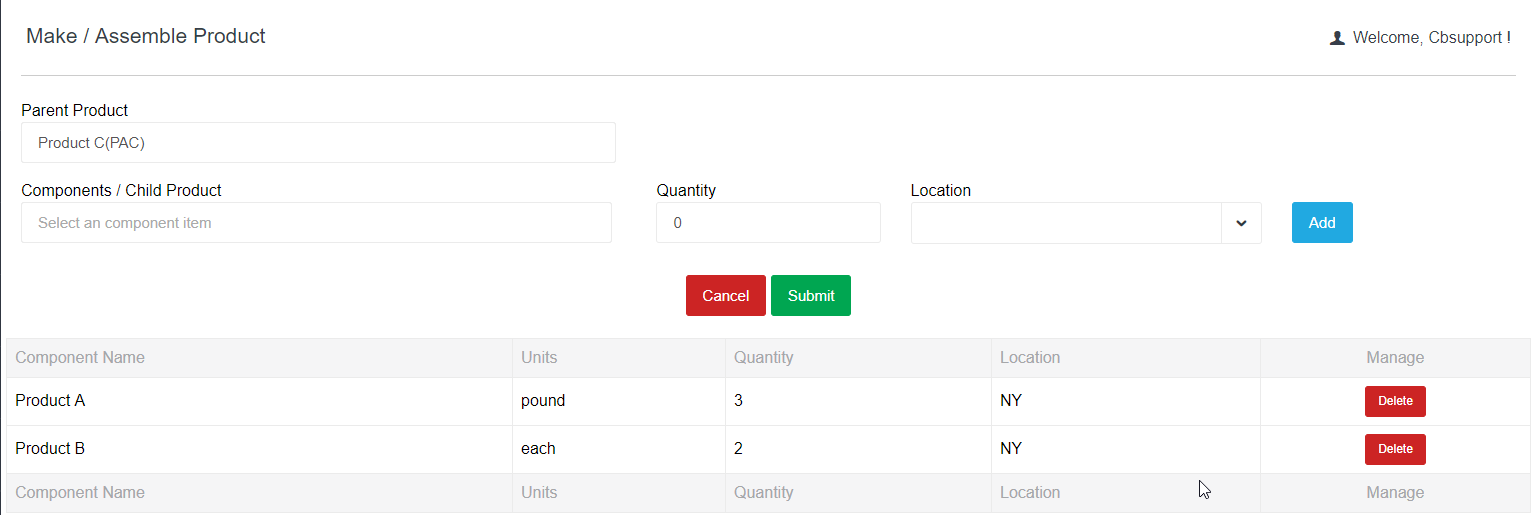Click the top Component Name column header
This screenshot has height=515, width=1533.
pos(80,358)
